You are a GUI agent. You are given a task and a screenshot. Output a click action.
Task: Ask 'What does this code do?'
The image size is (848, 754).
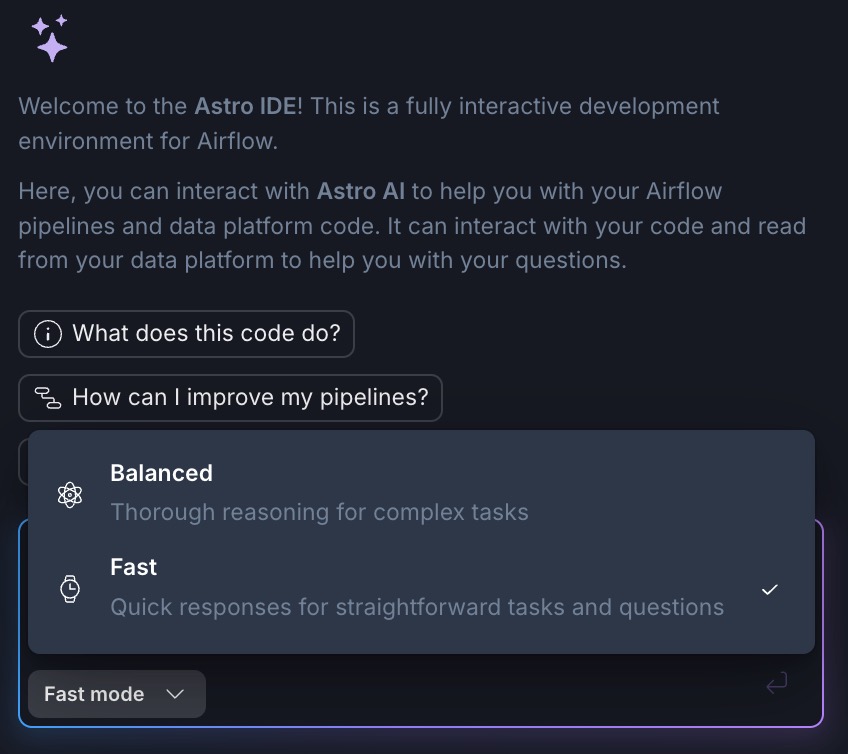[x=186, y=334]
